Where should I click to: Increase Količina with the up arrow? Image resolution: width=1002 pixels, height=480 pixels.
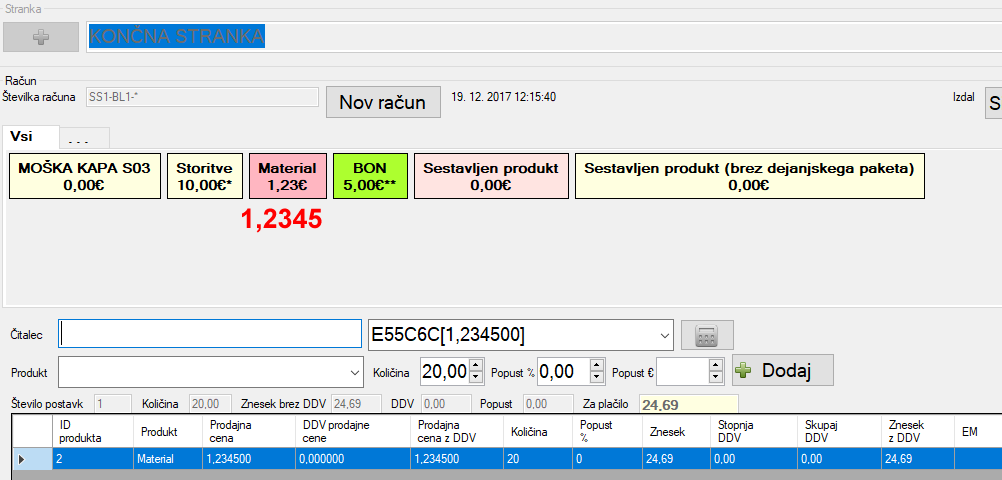coord(476,365)
